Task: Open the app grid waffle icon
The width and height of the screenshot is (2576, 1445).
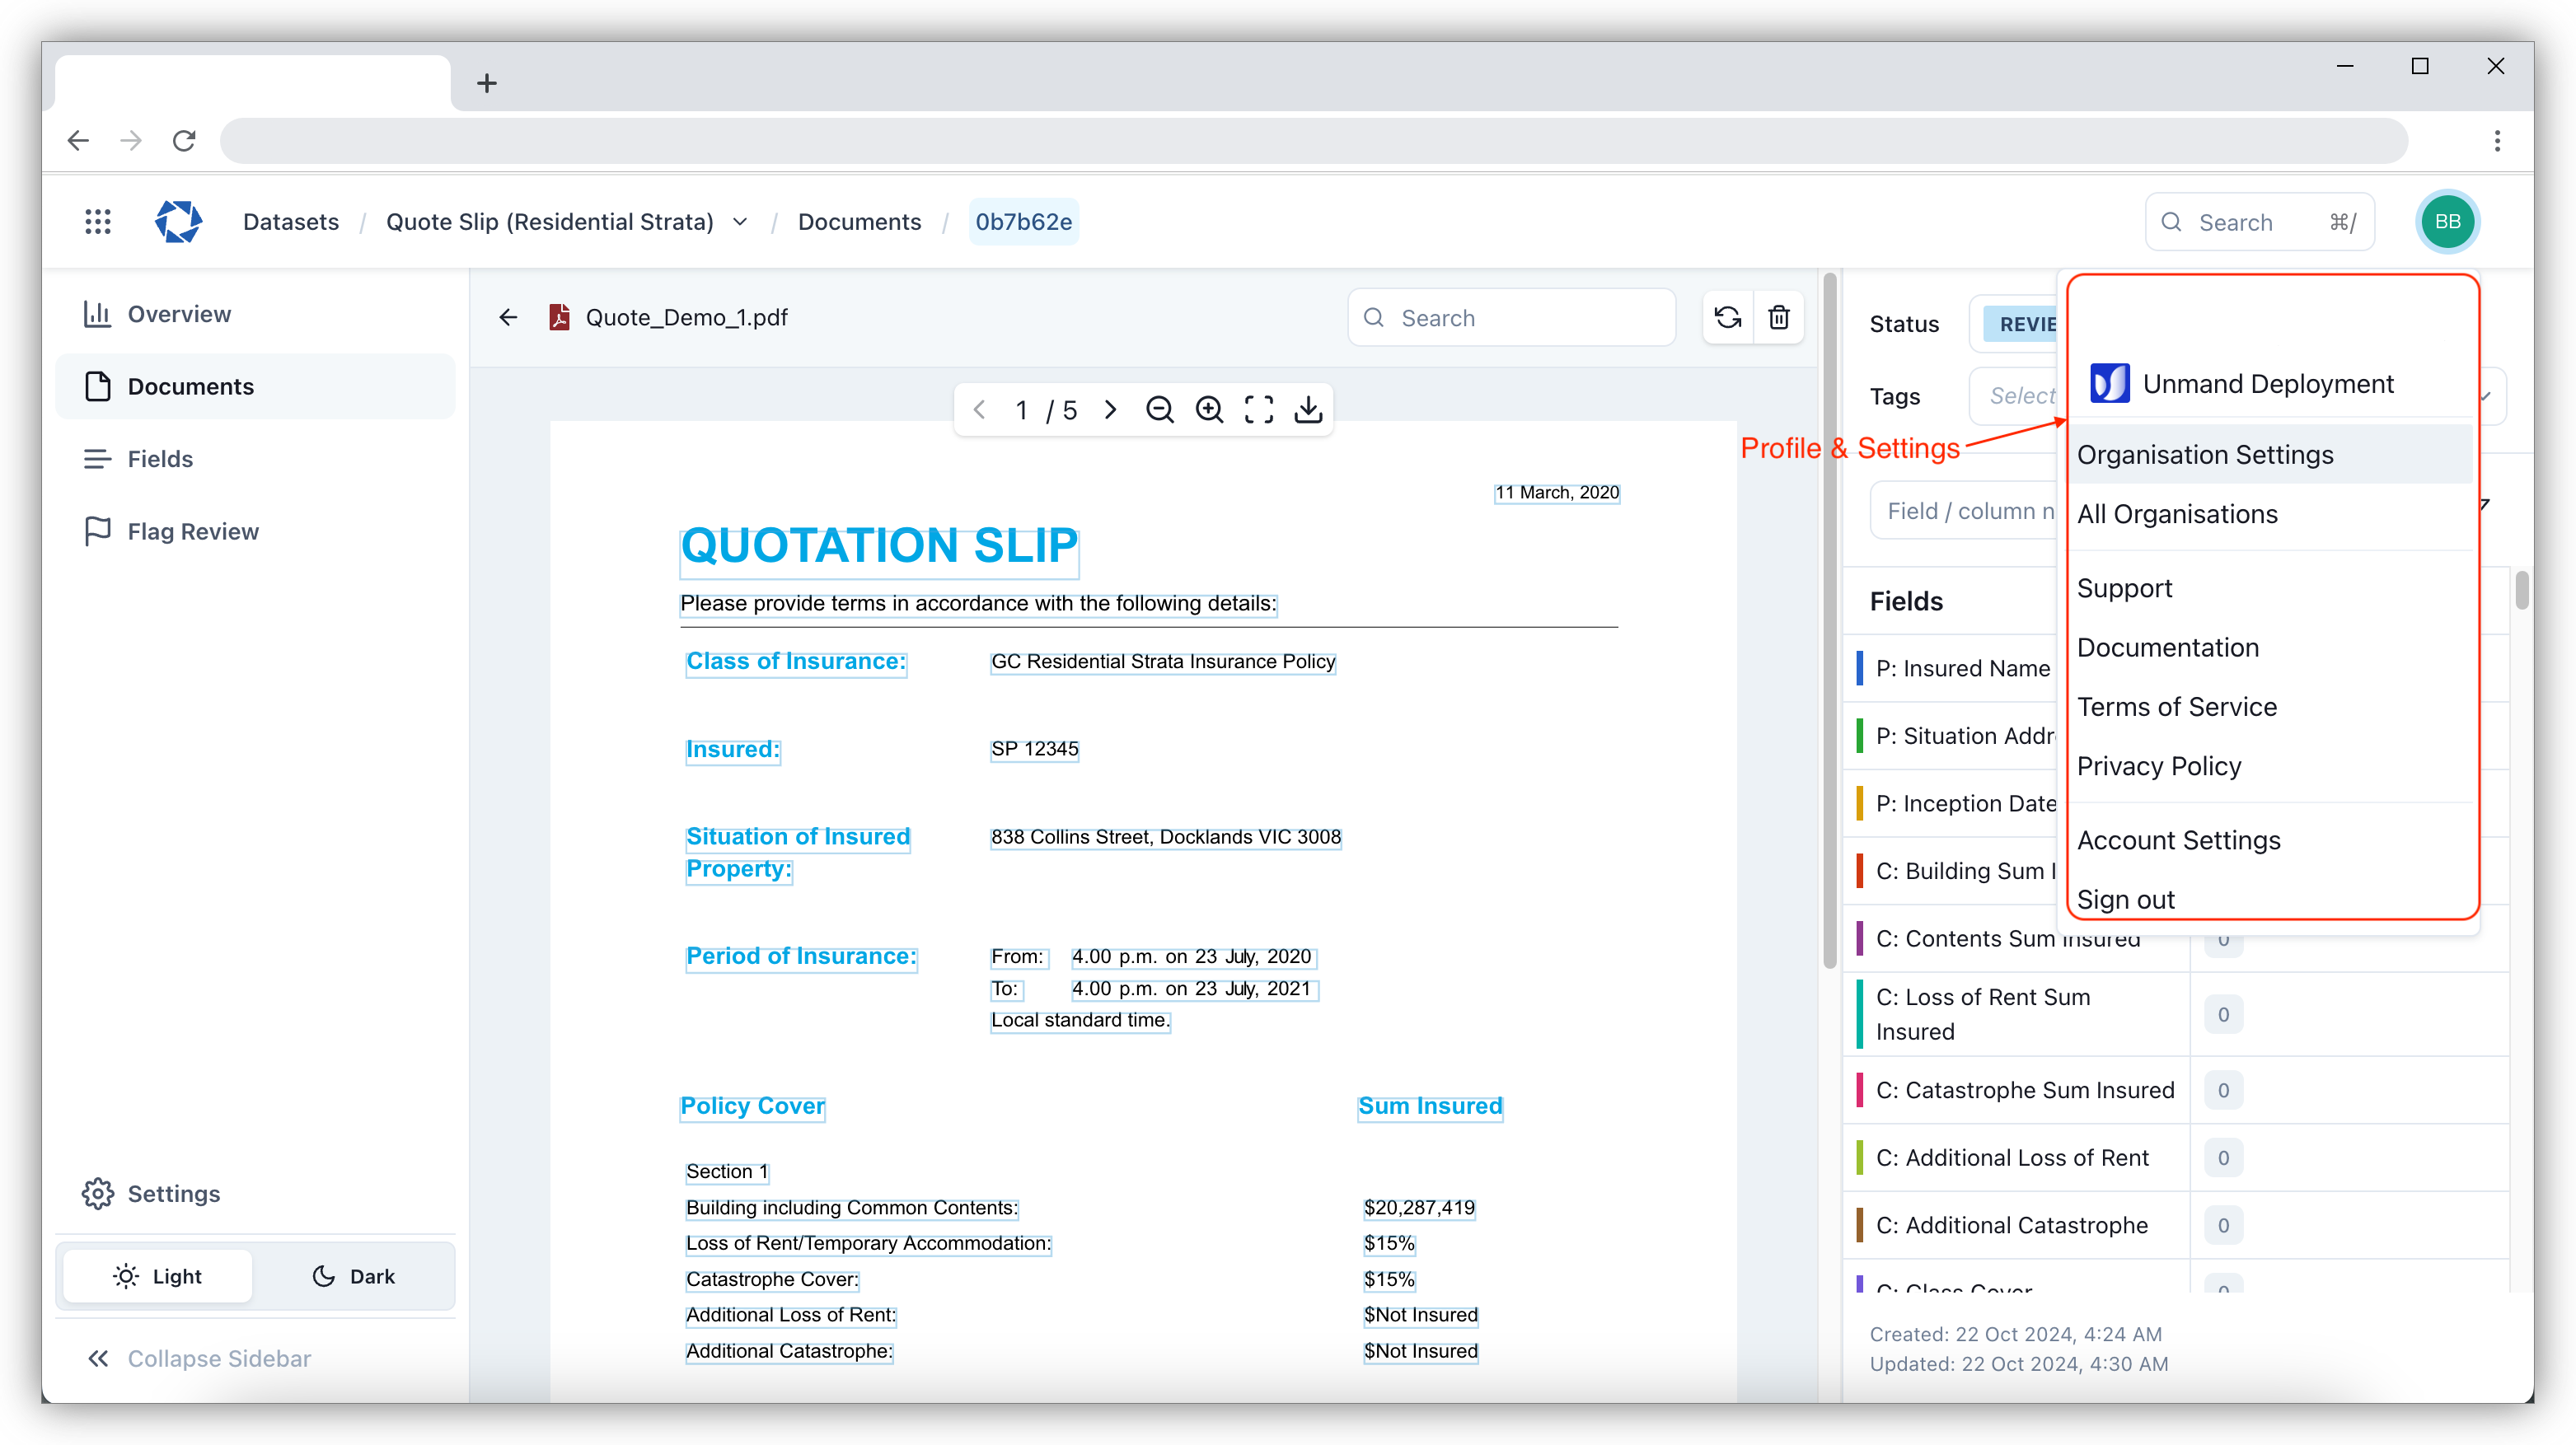Action: pos(97,221)
